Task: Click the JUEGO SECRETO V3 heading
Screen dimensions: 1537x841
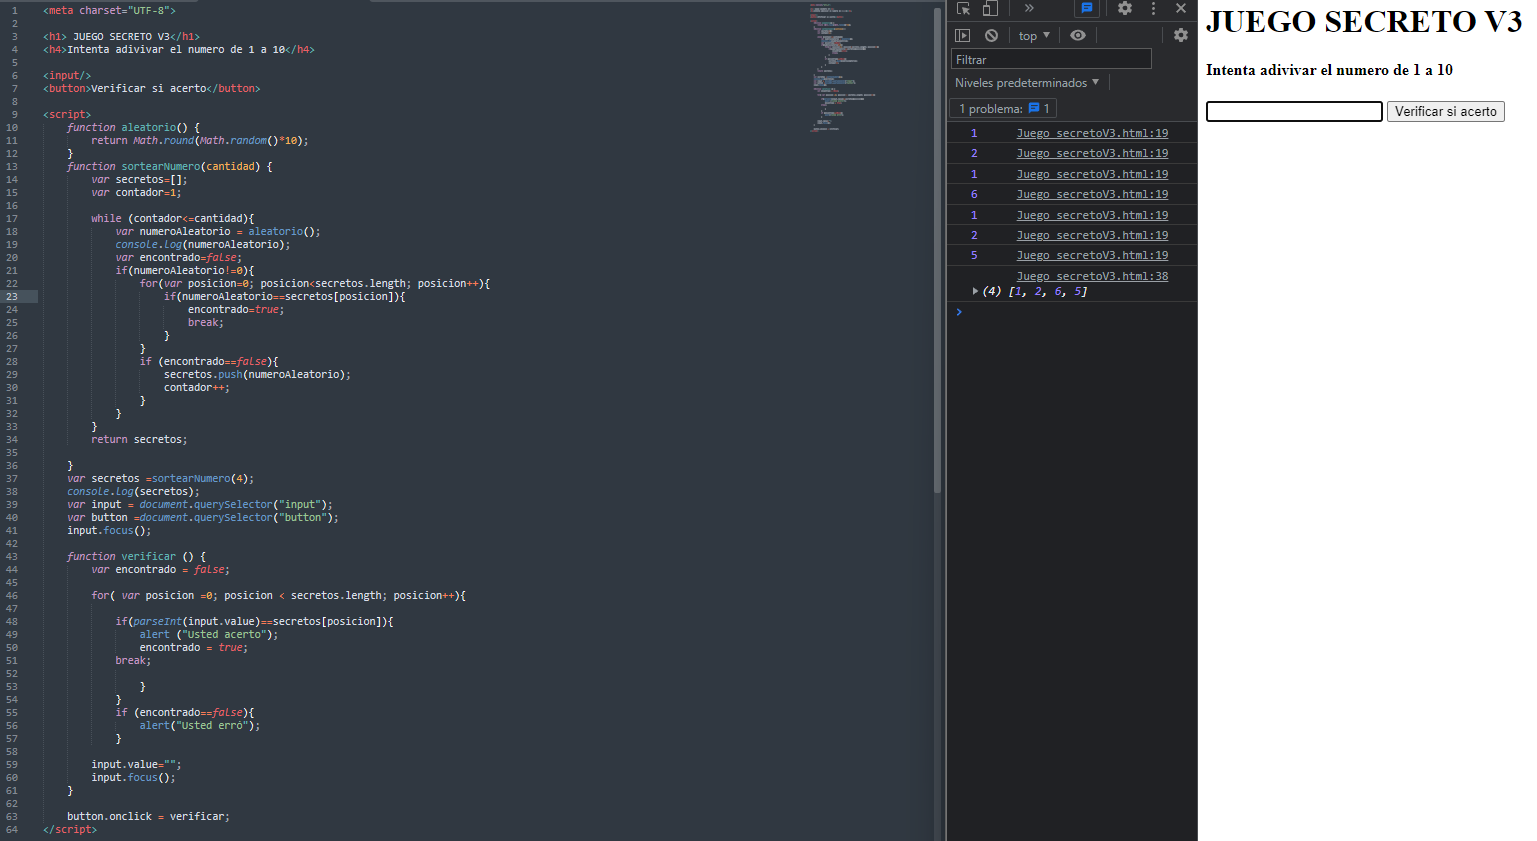Action: point(1364,21)
